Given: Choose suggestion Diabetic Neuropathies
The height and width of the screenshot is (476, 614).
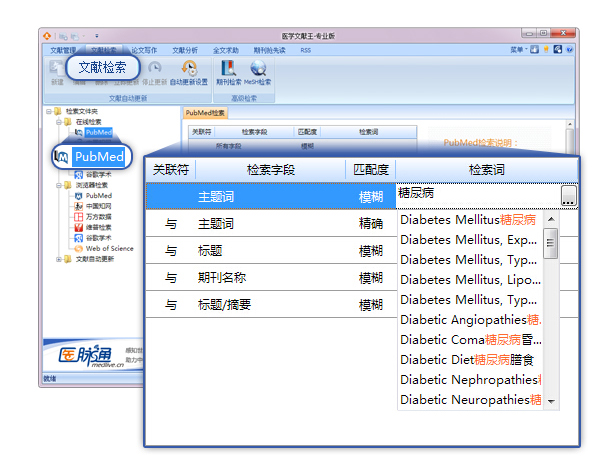Looking at the screenshot, I should 469,399.
